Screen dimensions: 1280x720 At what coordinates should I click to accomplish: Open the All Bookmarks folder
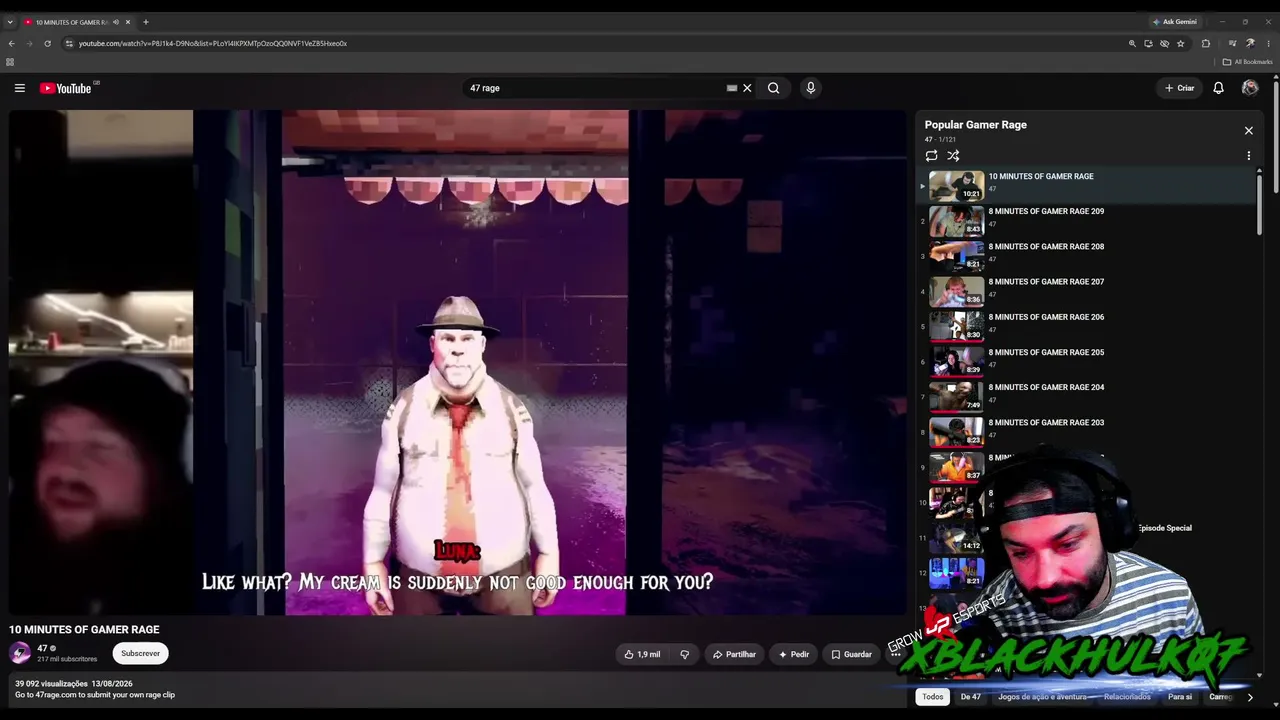click(x=1247, y=62)
